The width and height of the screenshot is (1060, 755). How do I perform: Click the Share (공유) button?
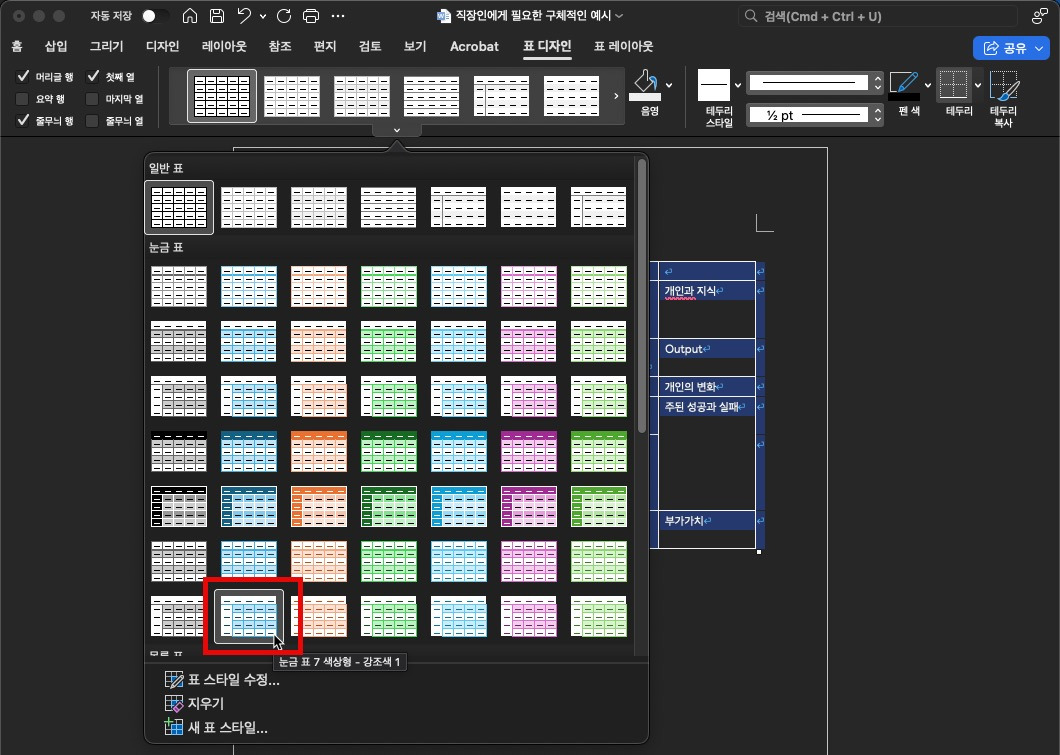[x=1011, y=48]
